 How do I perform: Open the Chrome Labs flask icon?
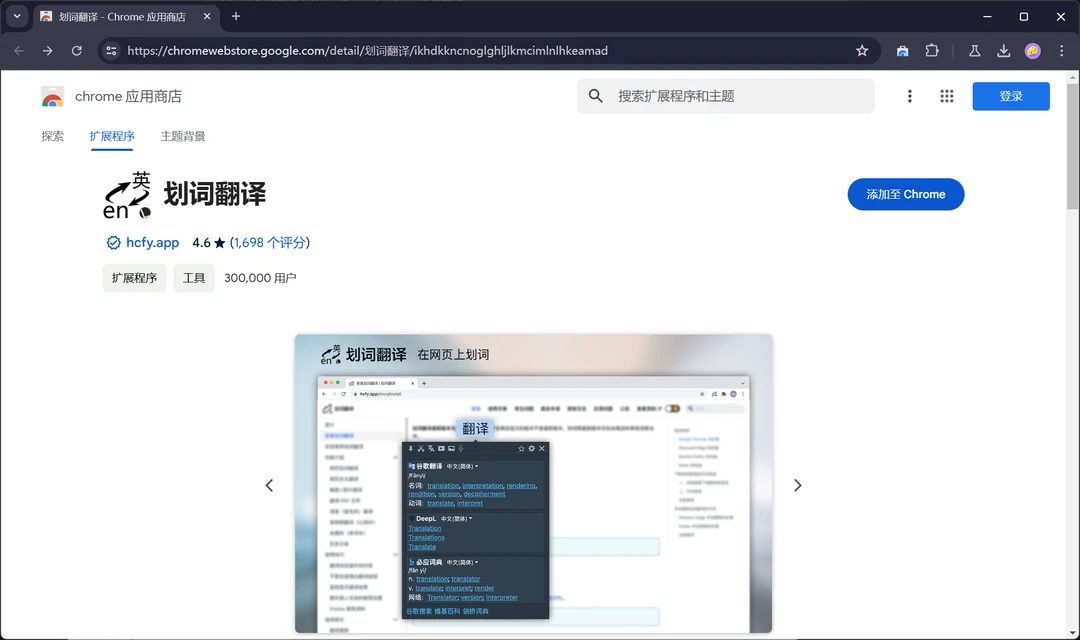click(975, 50)
